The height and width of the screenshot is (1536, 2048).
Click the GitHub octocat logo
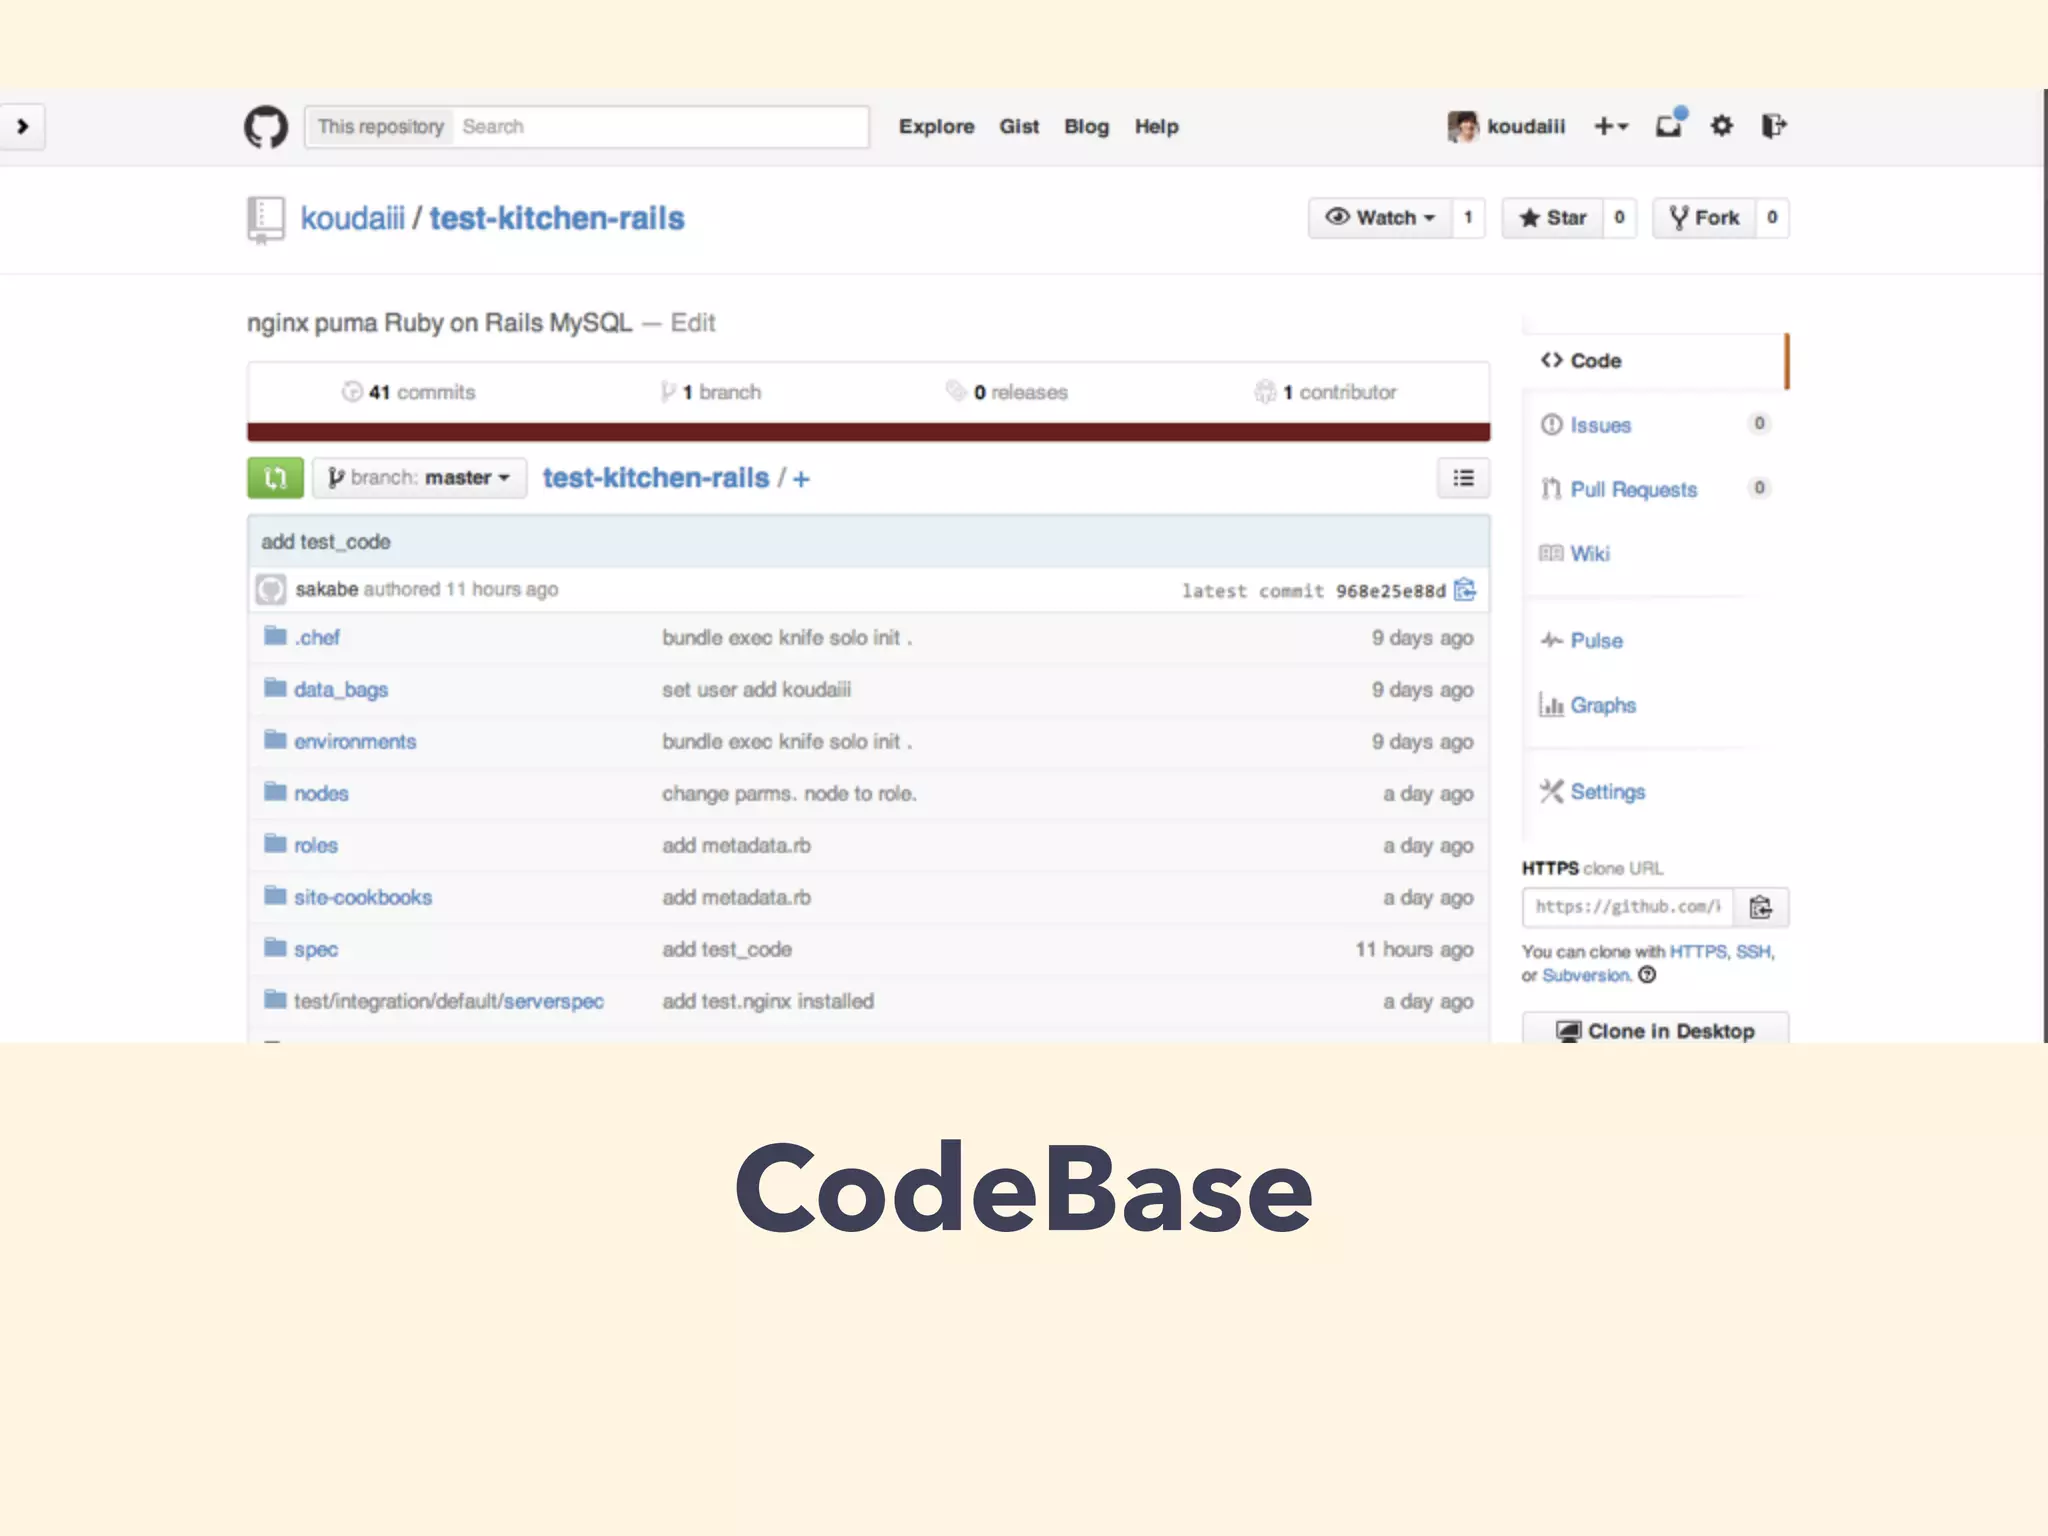(x=266, y=127)
